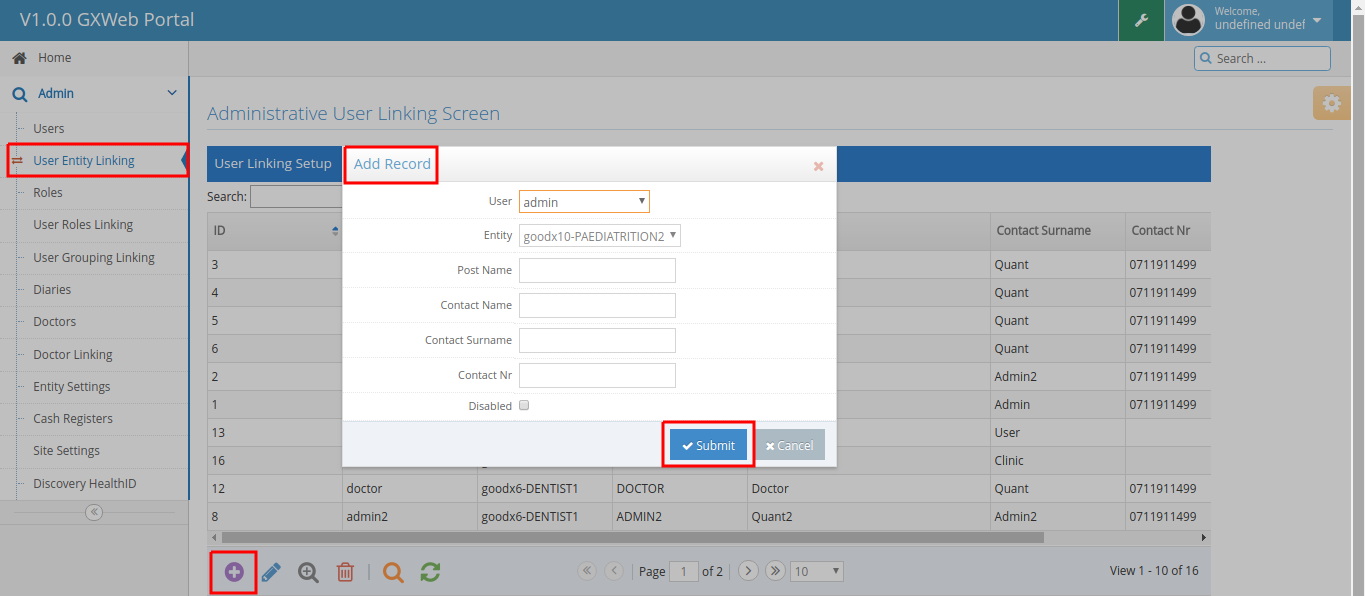Click the red trash delete icon
Image resolution: width=1365 pixels, height=596 pixels.
tap(345, 572)
